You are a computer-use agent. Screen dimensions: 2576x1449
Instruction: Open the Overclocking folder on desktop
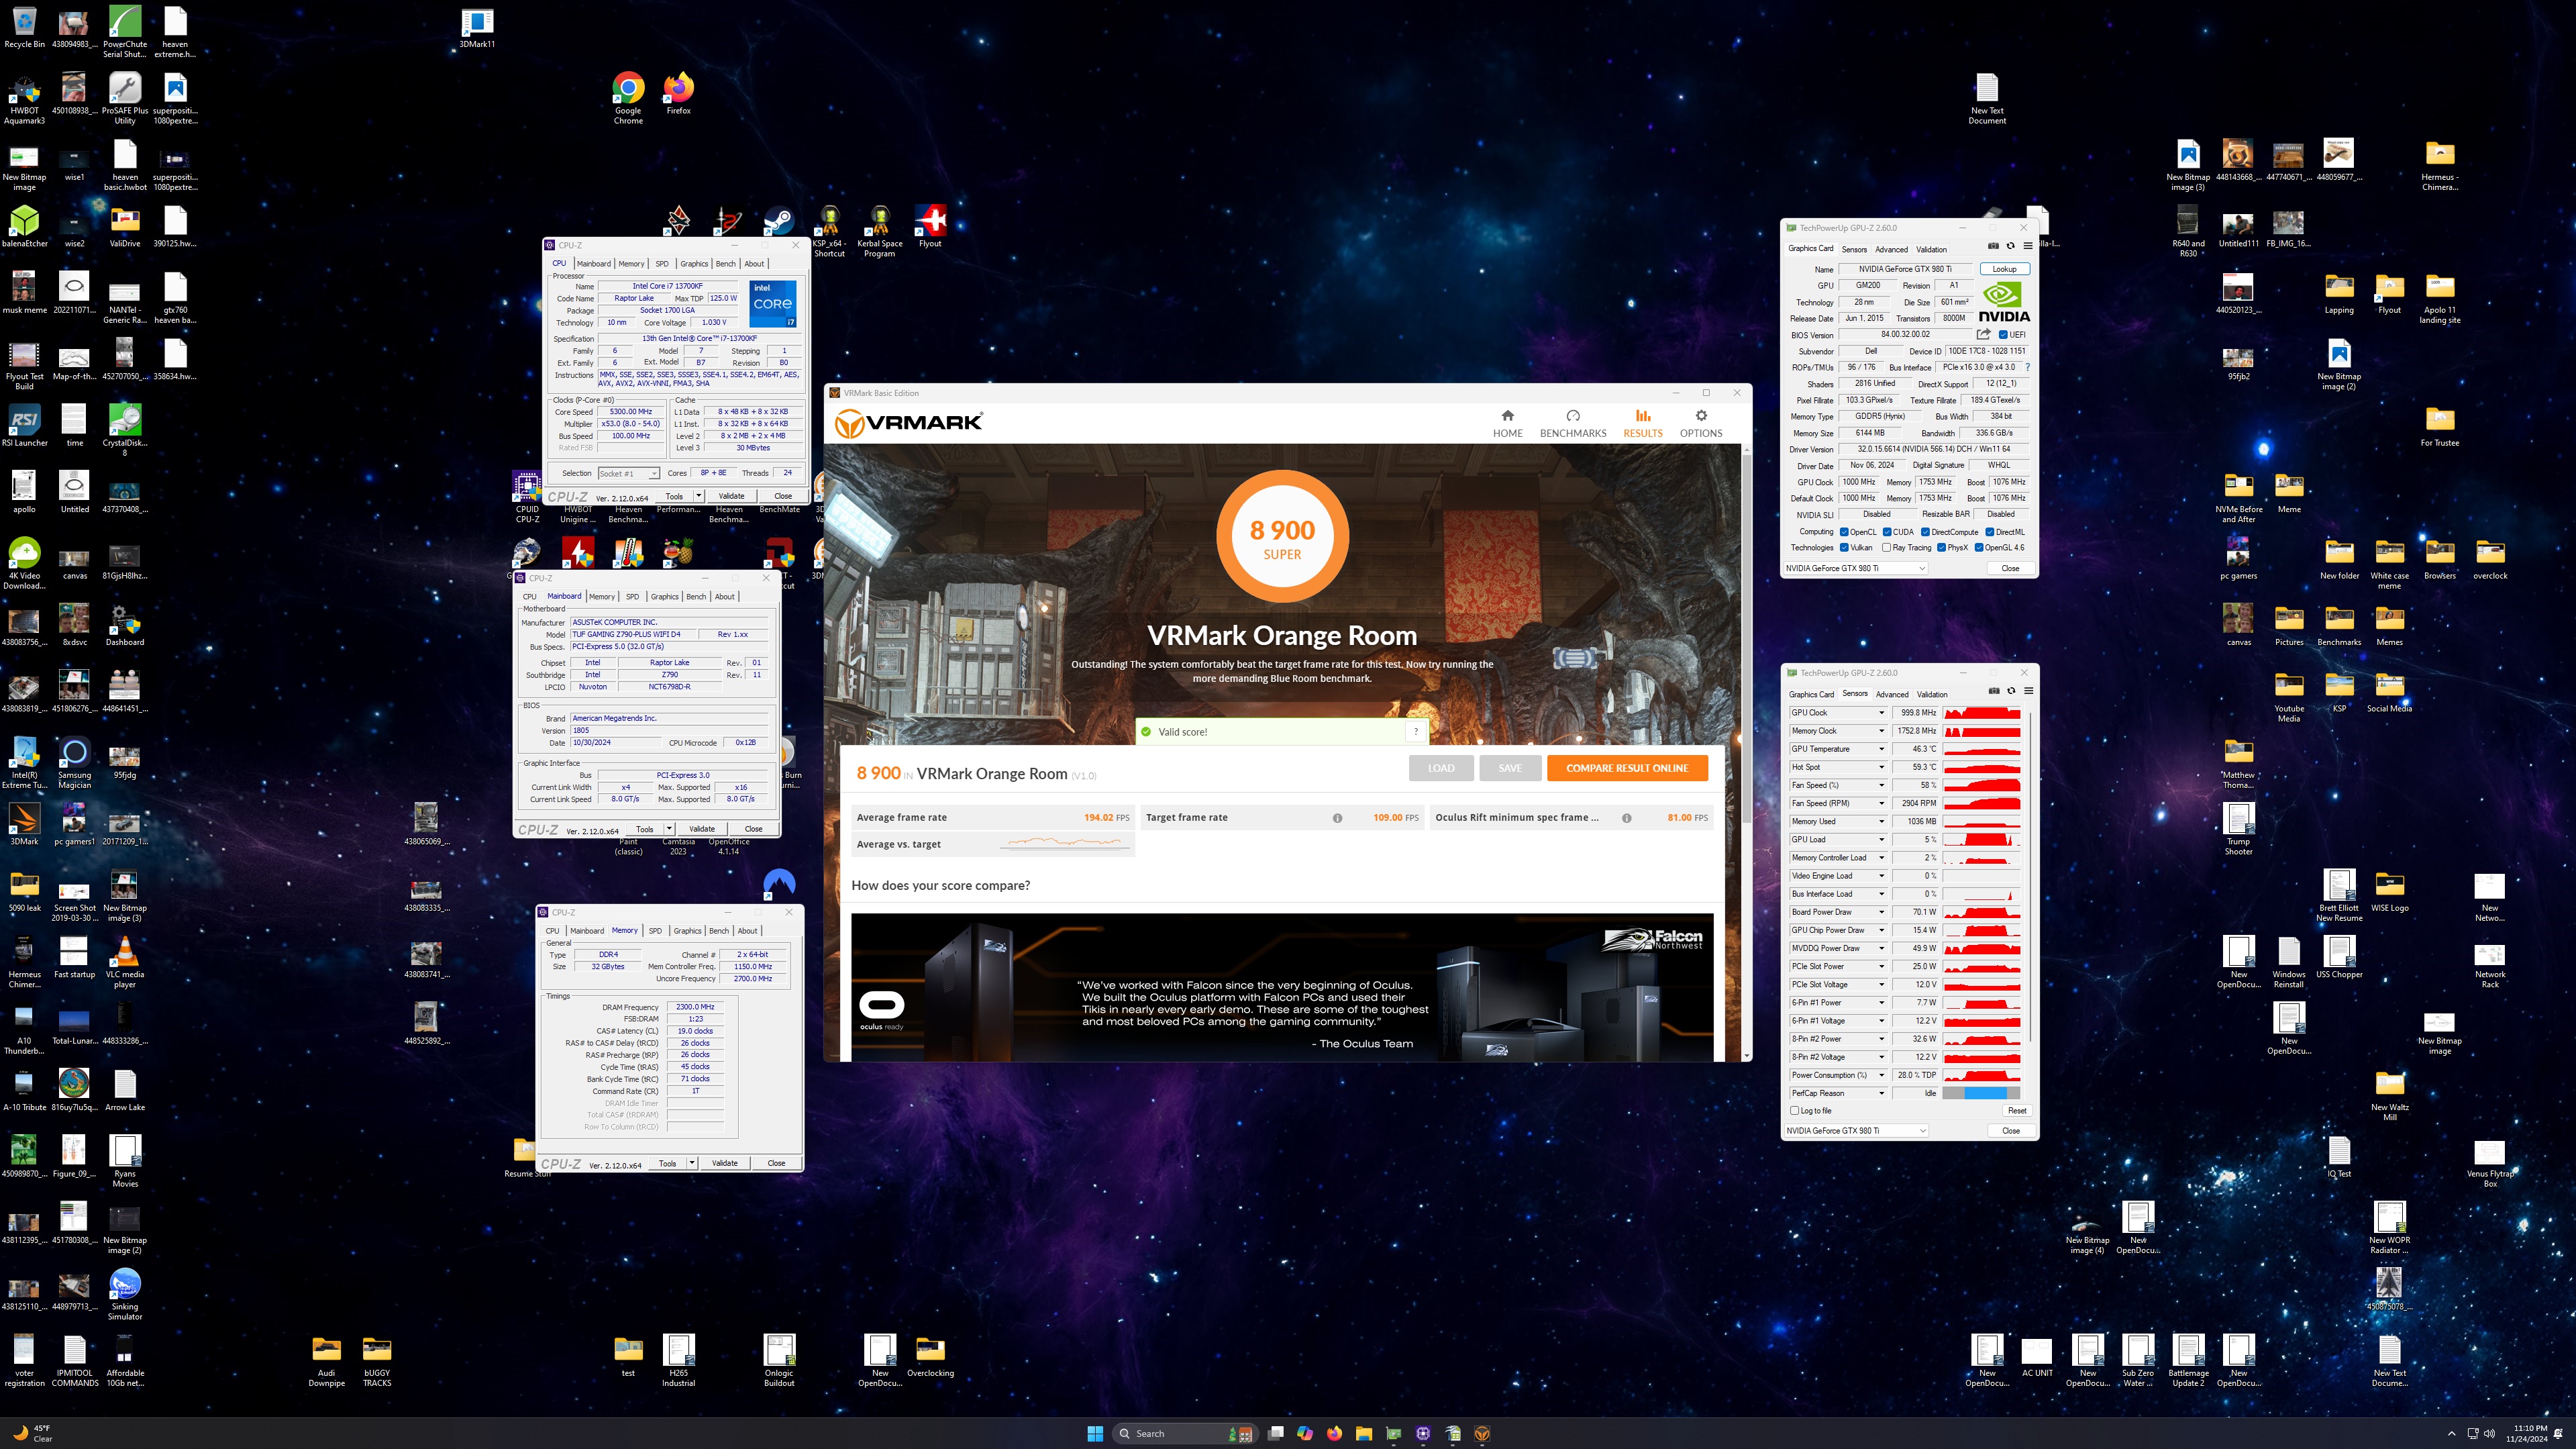(930, 1357)
